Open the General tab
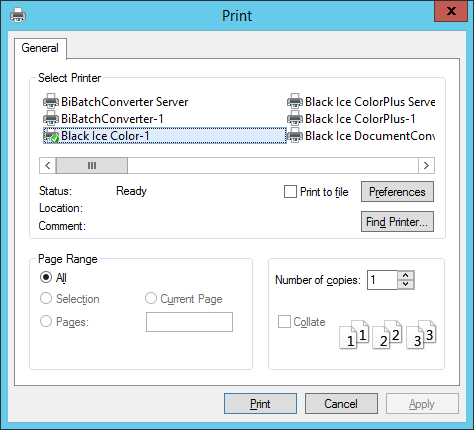Image resolution: width=474 pixels, height=430 pixels. pos(40,48)
